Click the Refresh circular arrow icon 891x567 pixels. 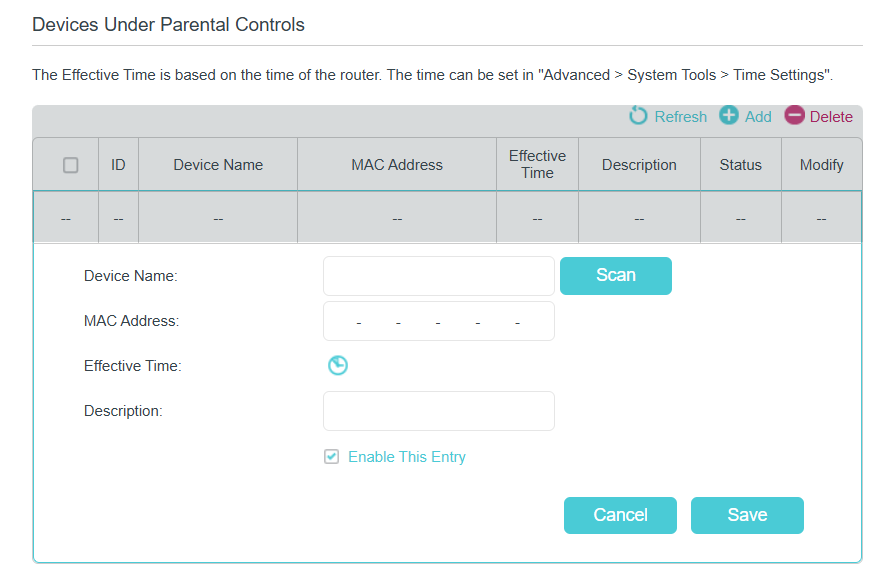(638, 116)
